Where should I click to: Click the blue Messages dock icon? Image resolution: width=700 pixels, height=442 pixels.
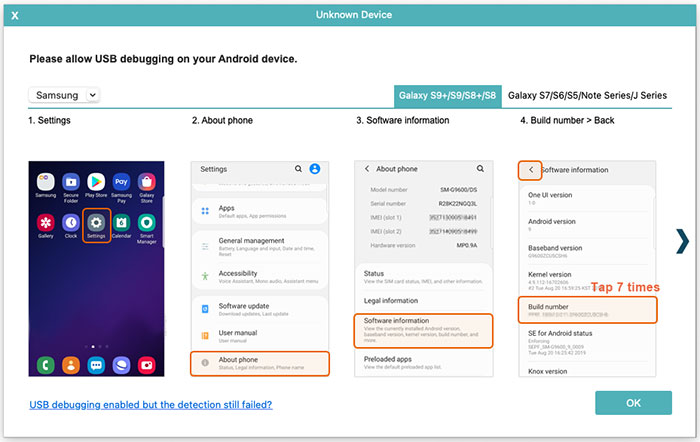tap(96, 365)
